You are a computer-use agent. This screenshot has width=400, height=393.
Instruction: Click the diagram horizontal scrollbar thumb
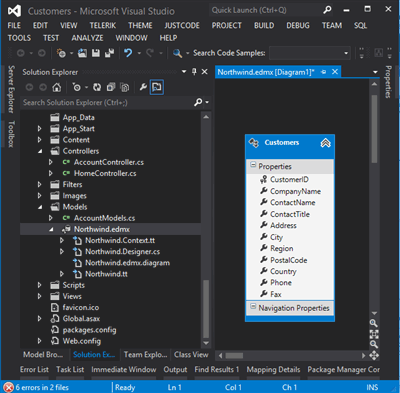pos(234,356)
